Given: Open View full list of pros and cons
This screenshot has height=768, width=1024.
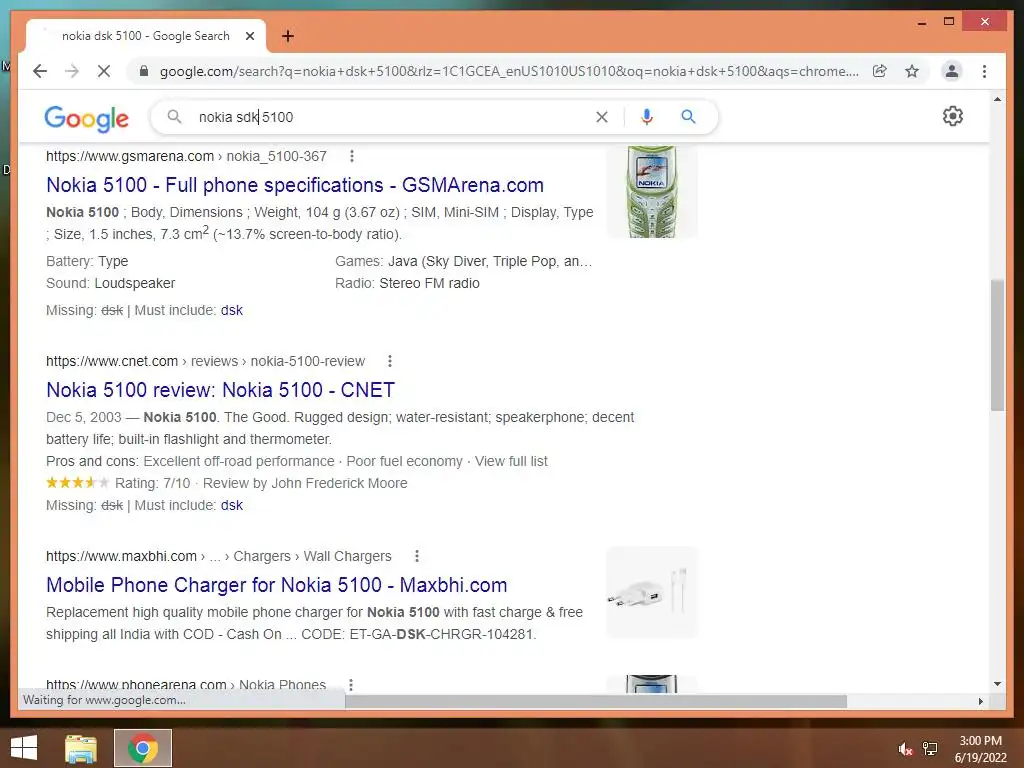Looking at the screenshot, I should click(511, 461).
